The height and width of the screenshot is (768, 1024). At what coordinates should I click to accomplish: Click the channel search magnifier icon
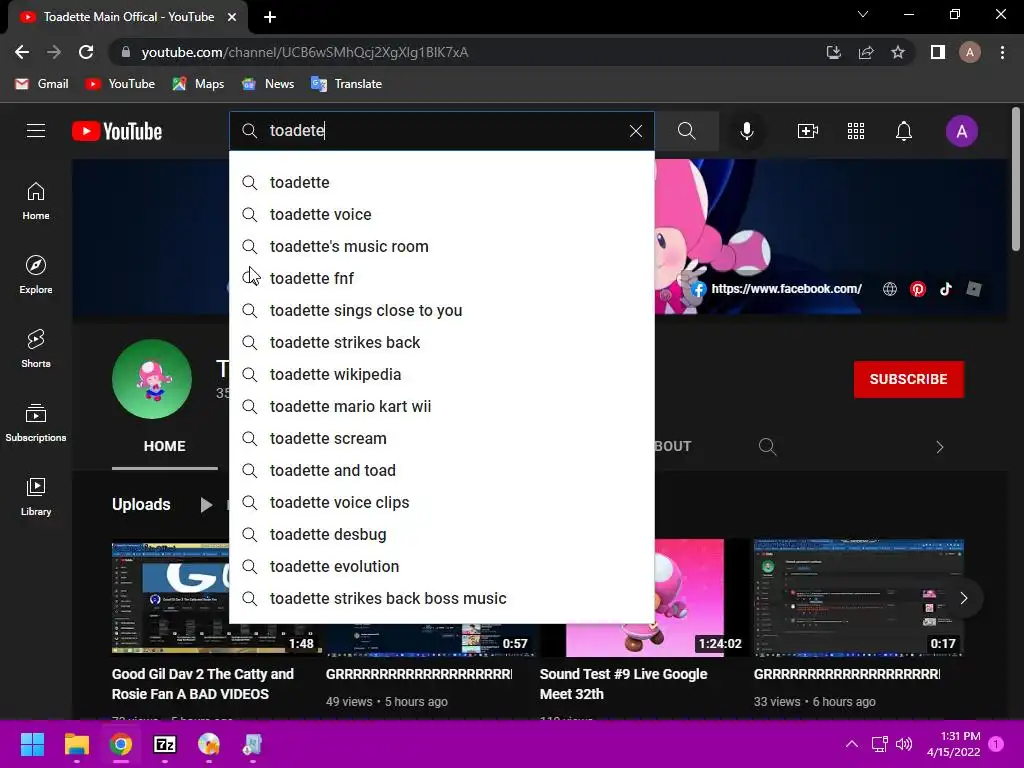click(767, 447)
